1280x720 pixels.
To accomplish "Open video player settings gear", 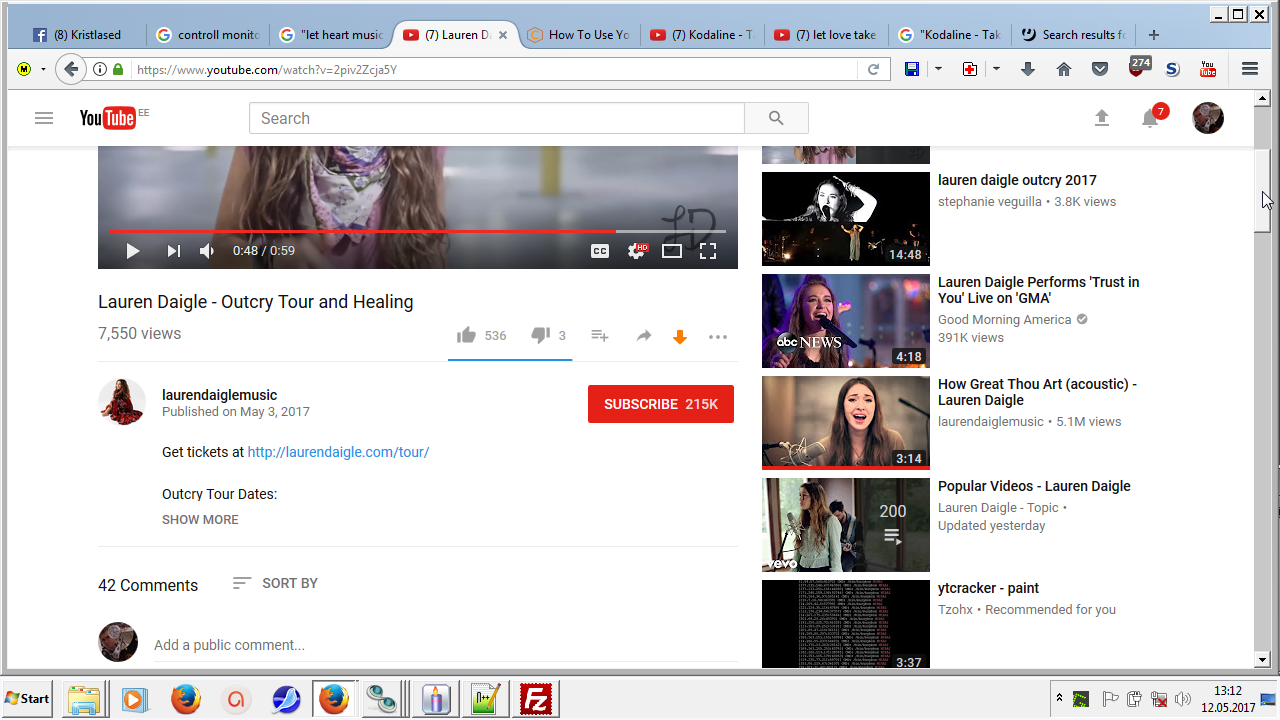I will [x=636, y=251].
